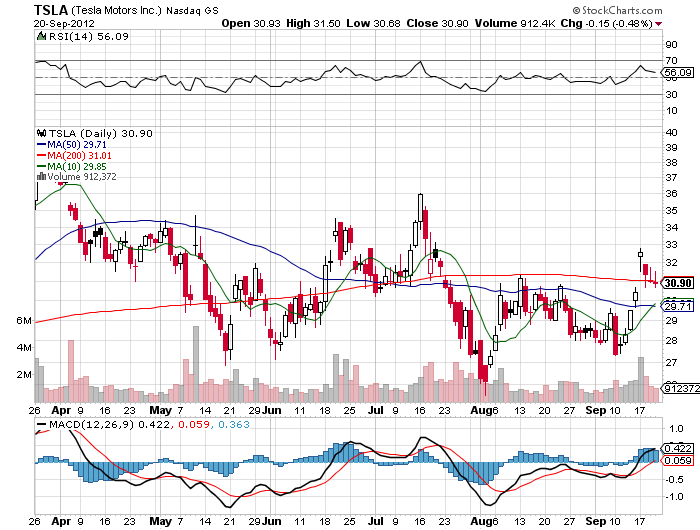
Task: Click the 'MACD(12,26,9) 0.422' legend text
Action: (x=109, y=425)
